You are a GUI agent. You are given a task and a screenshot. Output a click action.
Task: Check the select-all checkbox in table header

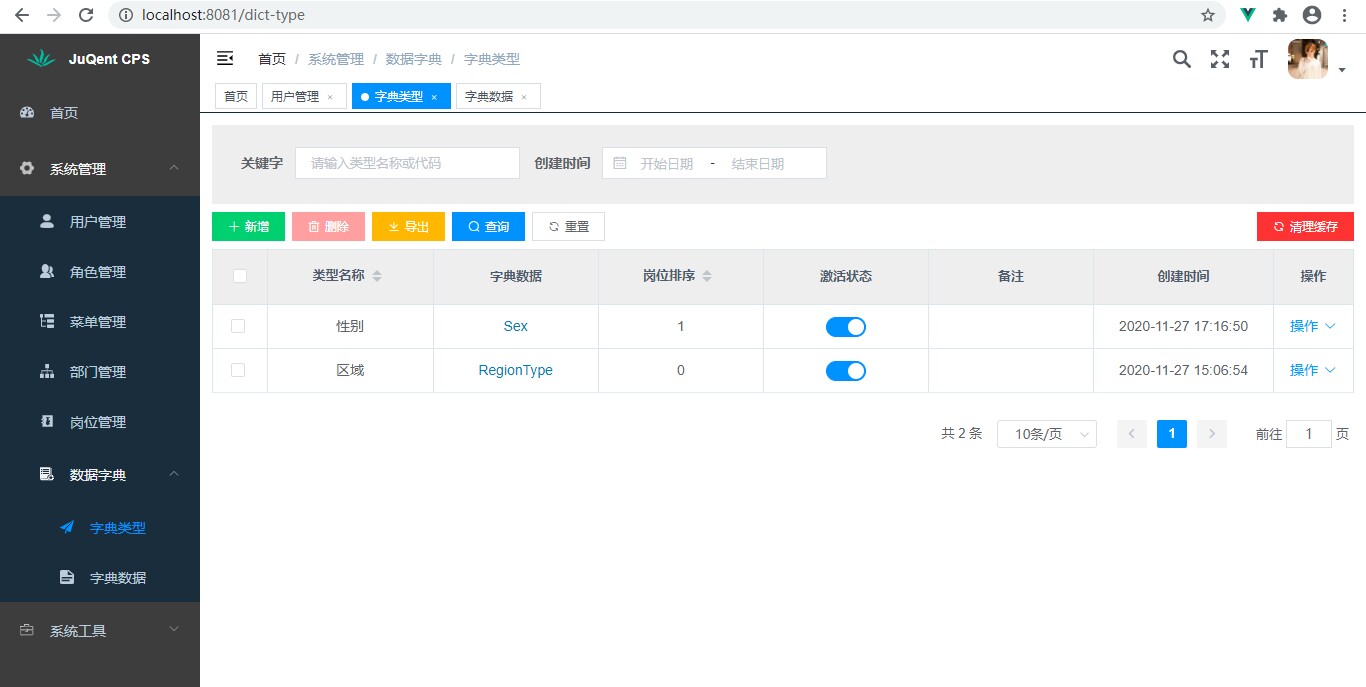[x=240, y=276]
